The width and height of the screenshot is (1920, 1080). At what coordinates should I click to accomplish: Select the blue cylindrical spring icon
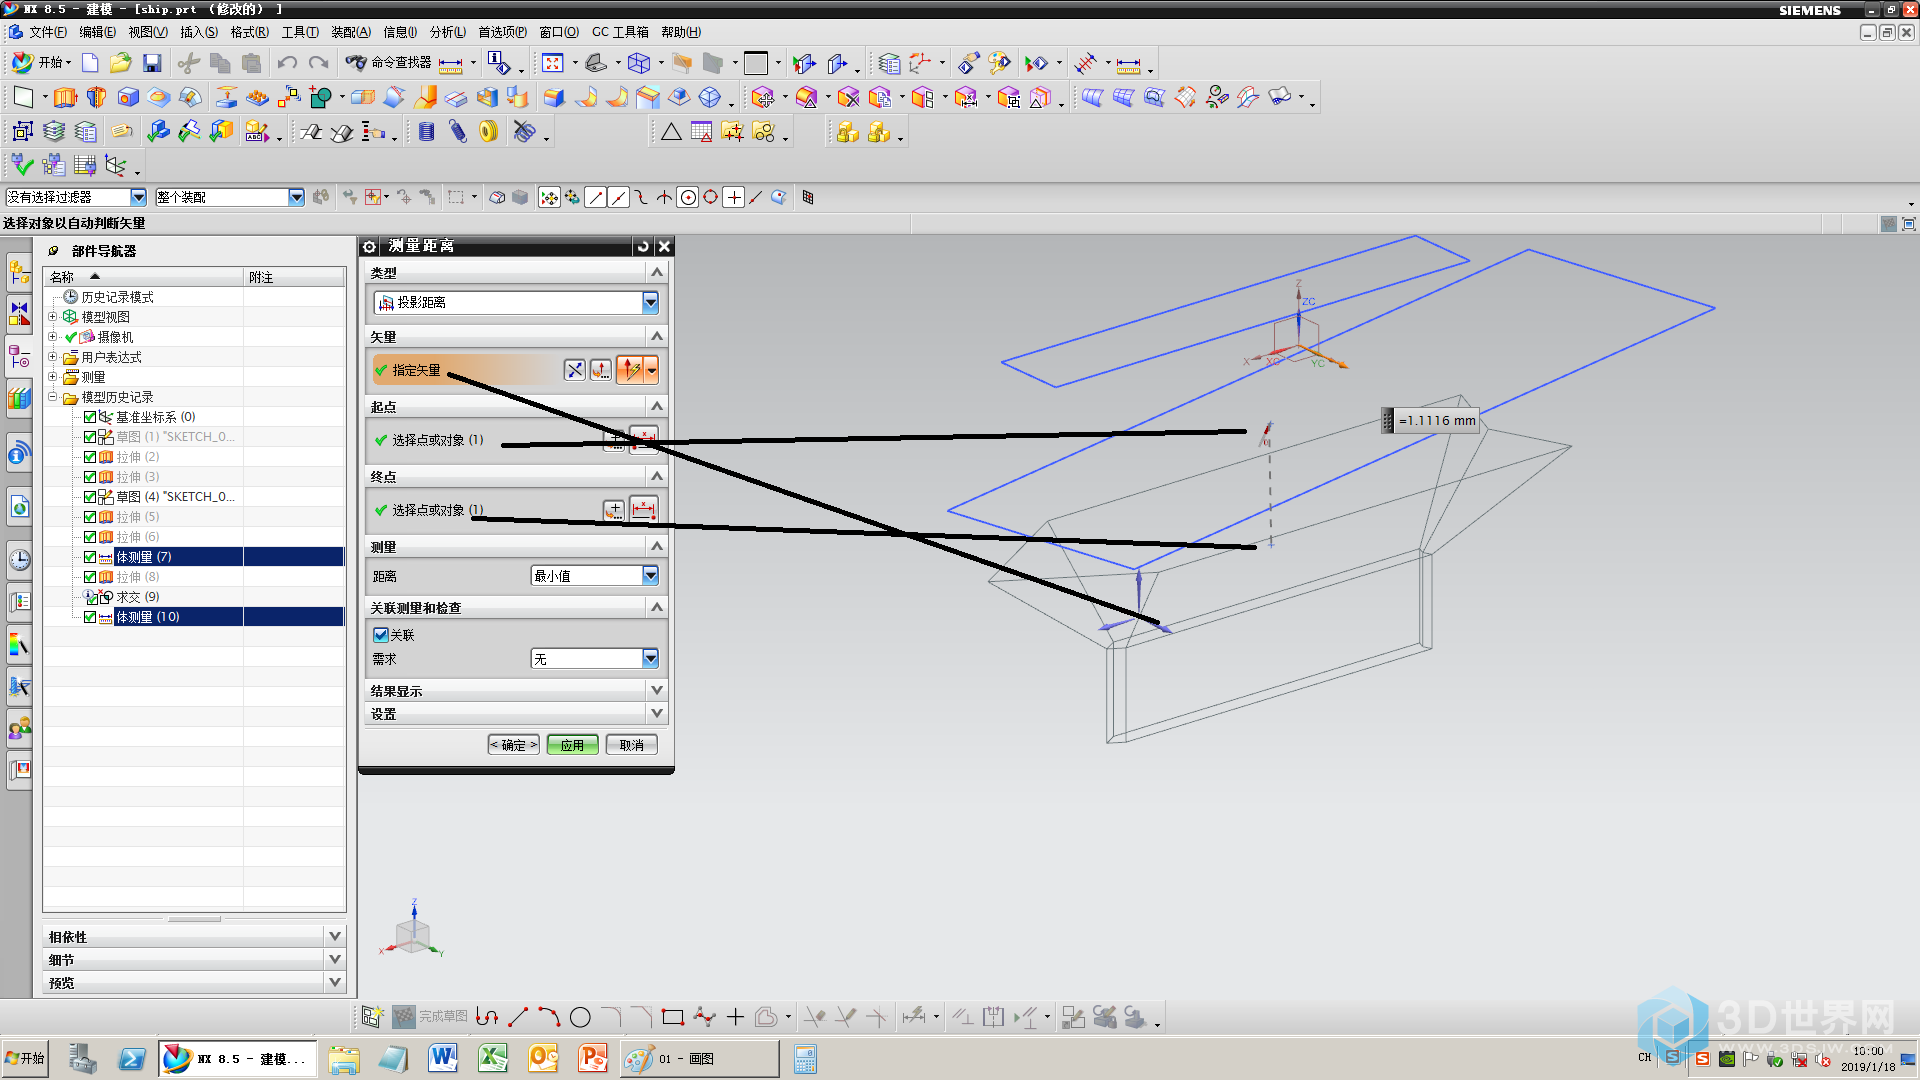427,132
